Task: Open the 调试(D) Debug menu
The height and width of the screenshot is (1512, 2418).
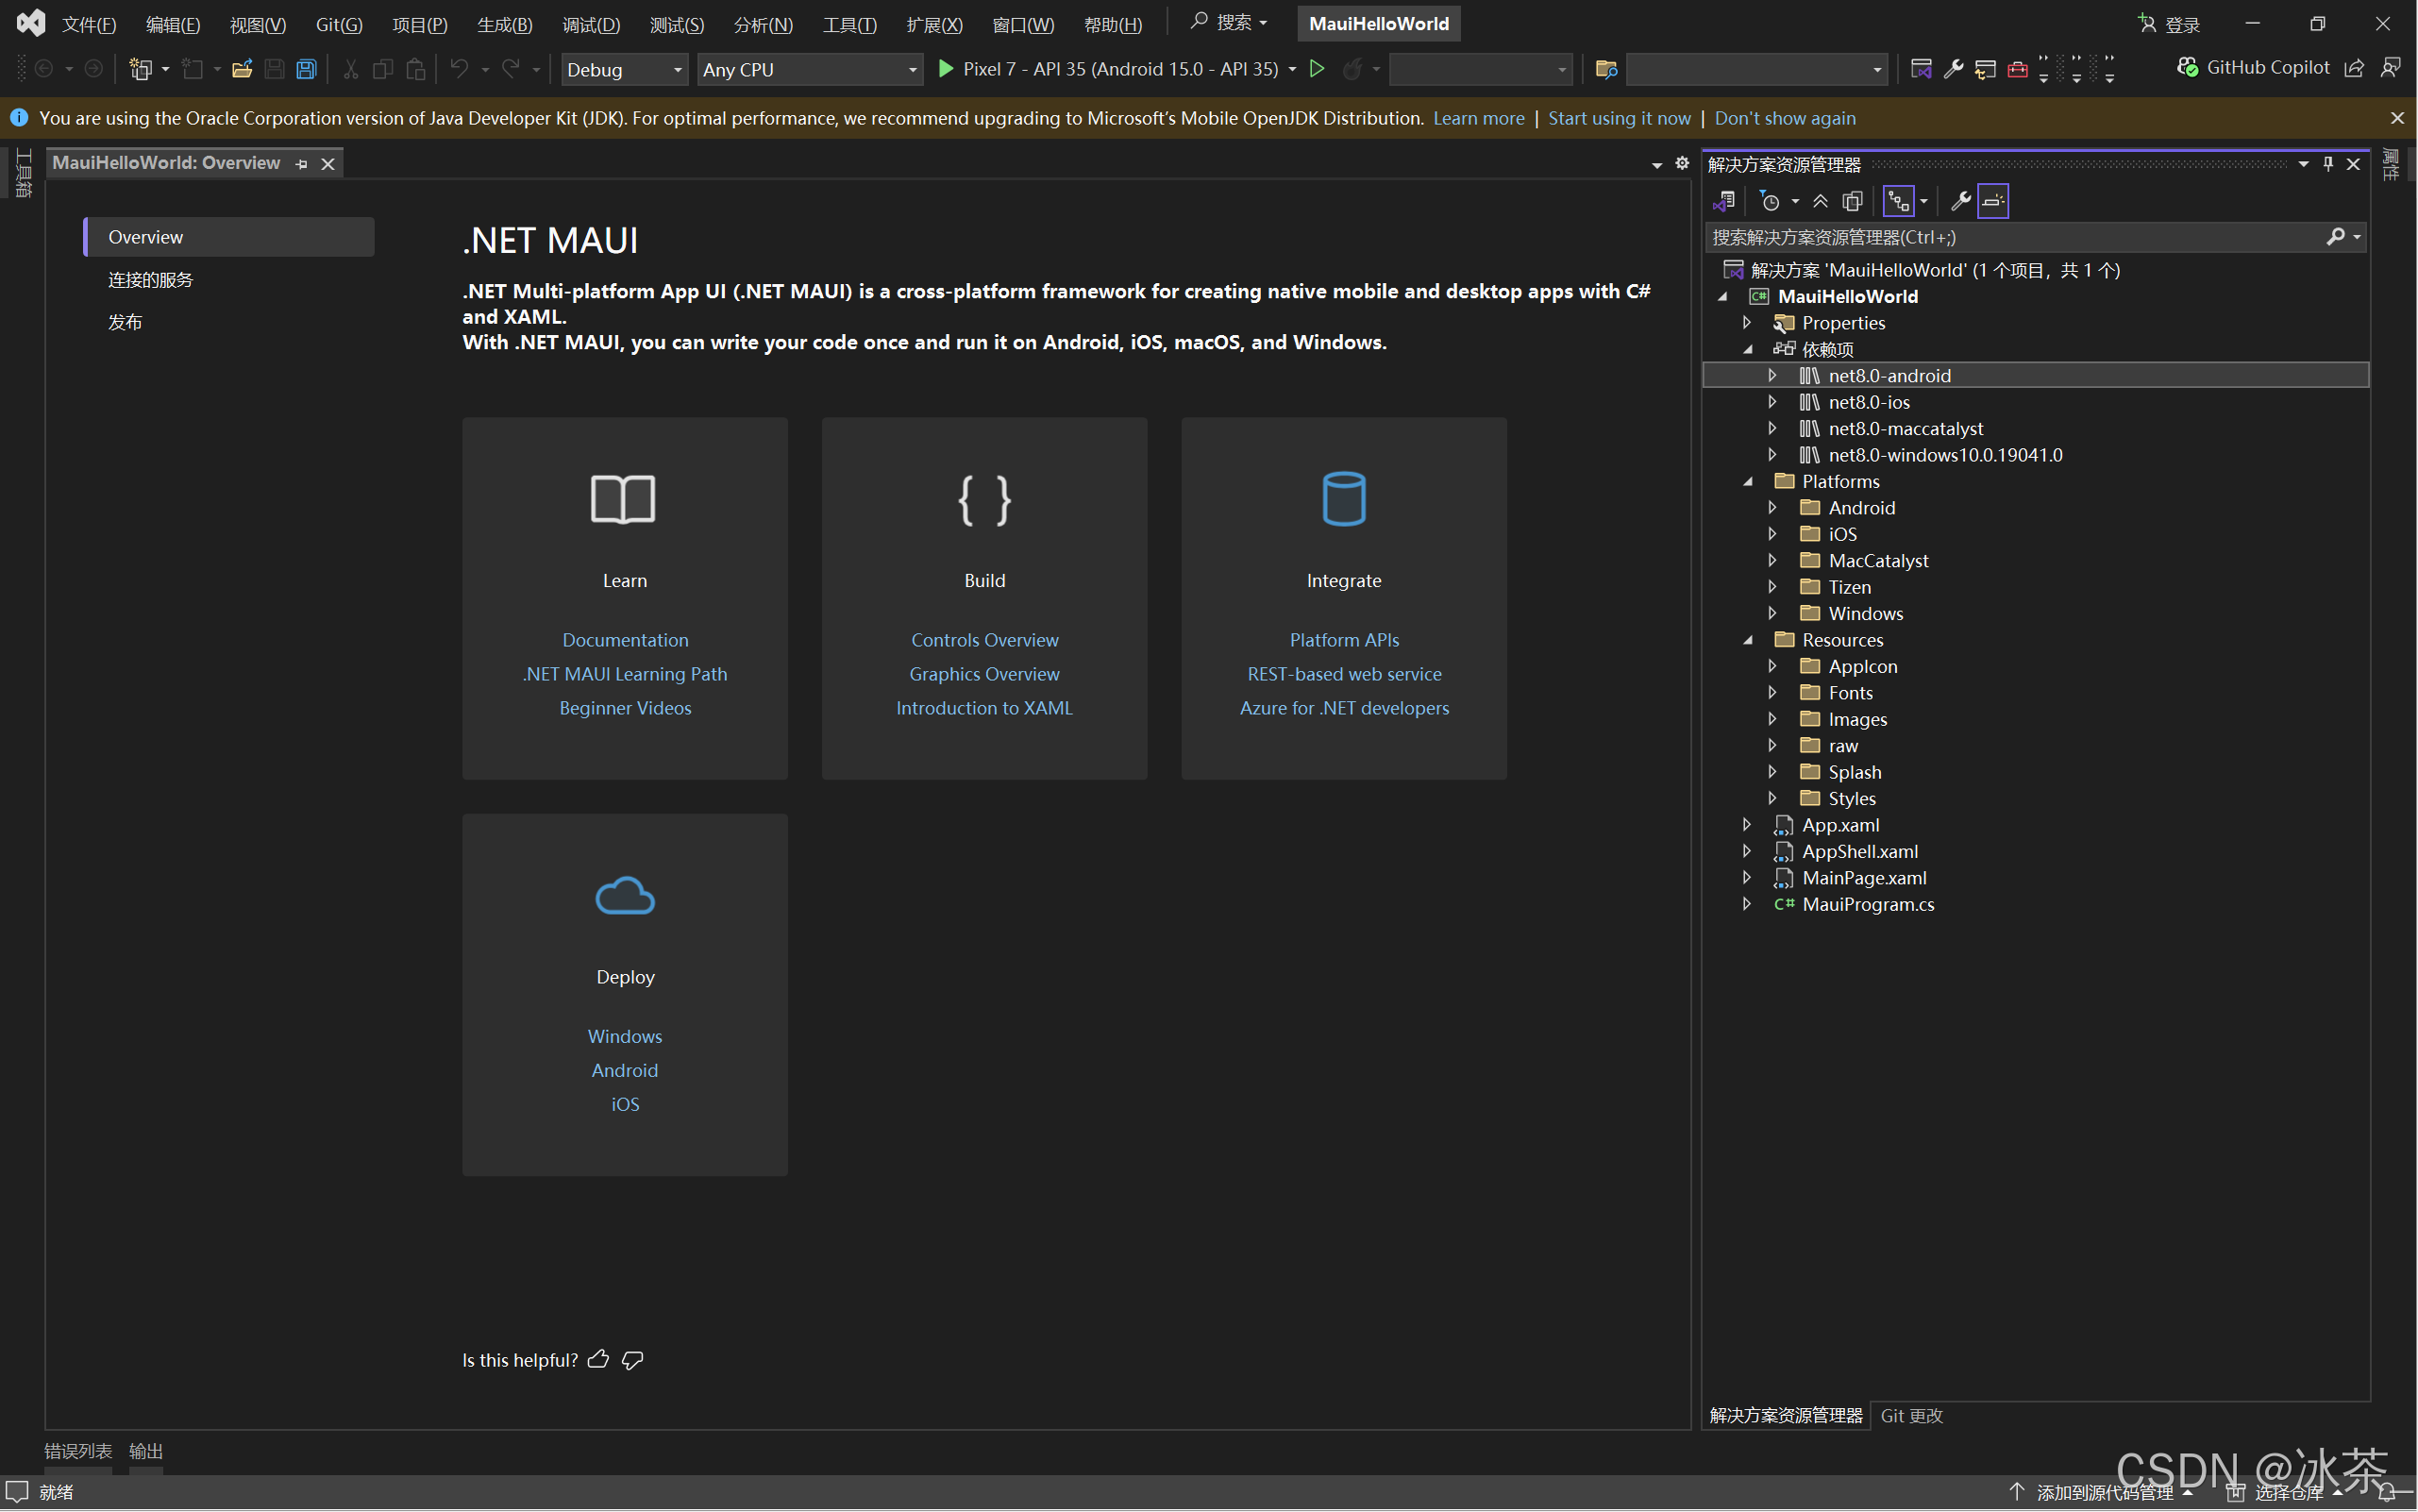Action: click(591, 24)
